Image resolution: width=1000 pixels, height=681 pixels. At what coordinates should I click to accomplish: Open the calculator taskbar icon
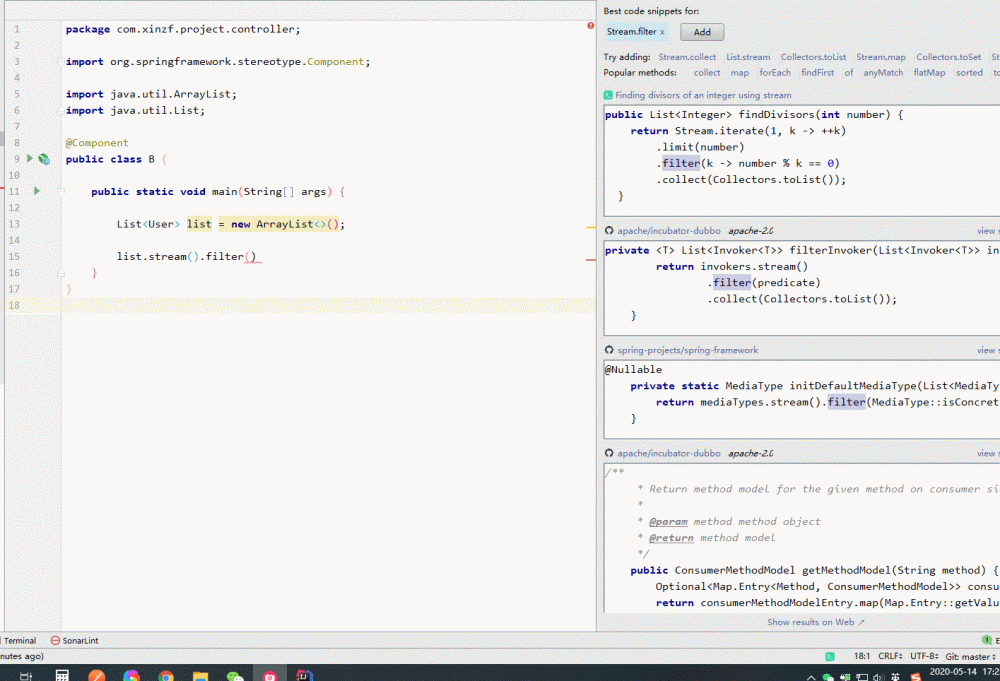(62, 675)
